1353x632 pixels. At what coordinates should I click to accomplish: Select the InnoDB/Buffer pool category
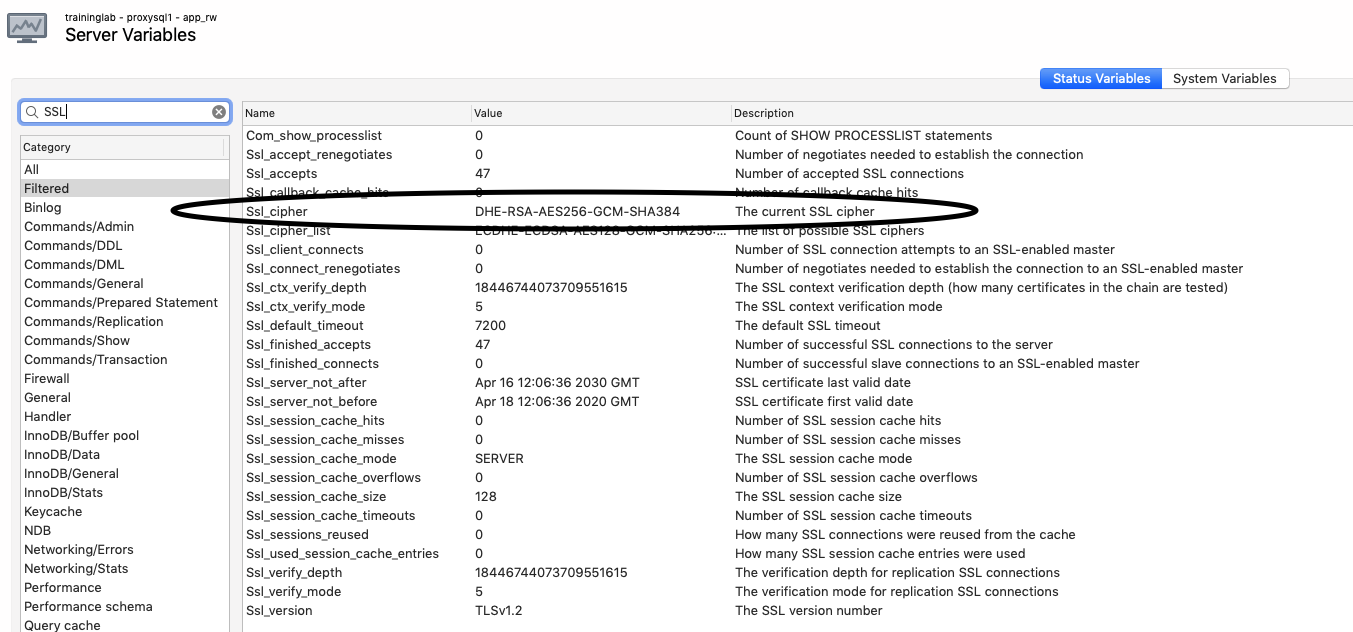[x=81, y=435]
